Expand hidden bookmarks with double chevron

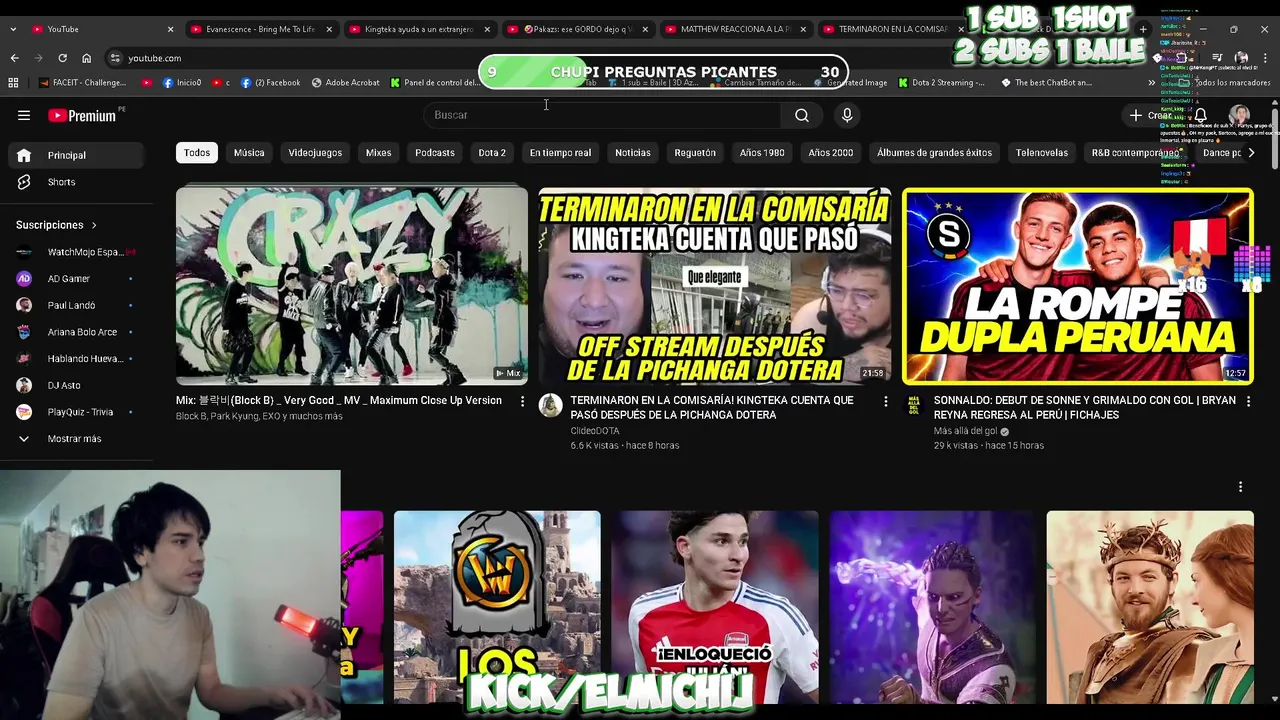pos(1151,83)
